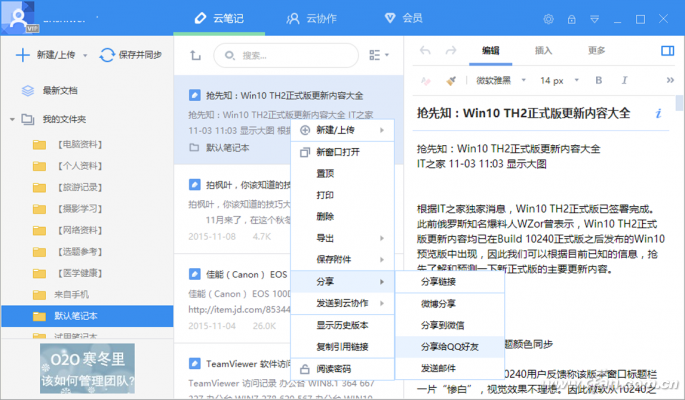The height and width of the screenshot is (400, 685).
Task: Choose 新建/上传 in context menu
Action: (x=342, y=130)
